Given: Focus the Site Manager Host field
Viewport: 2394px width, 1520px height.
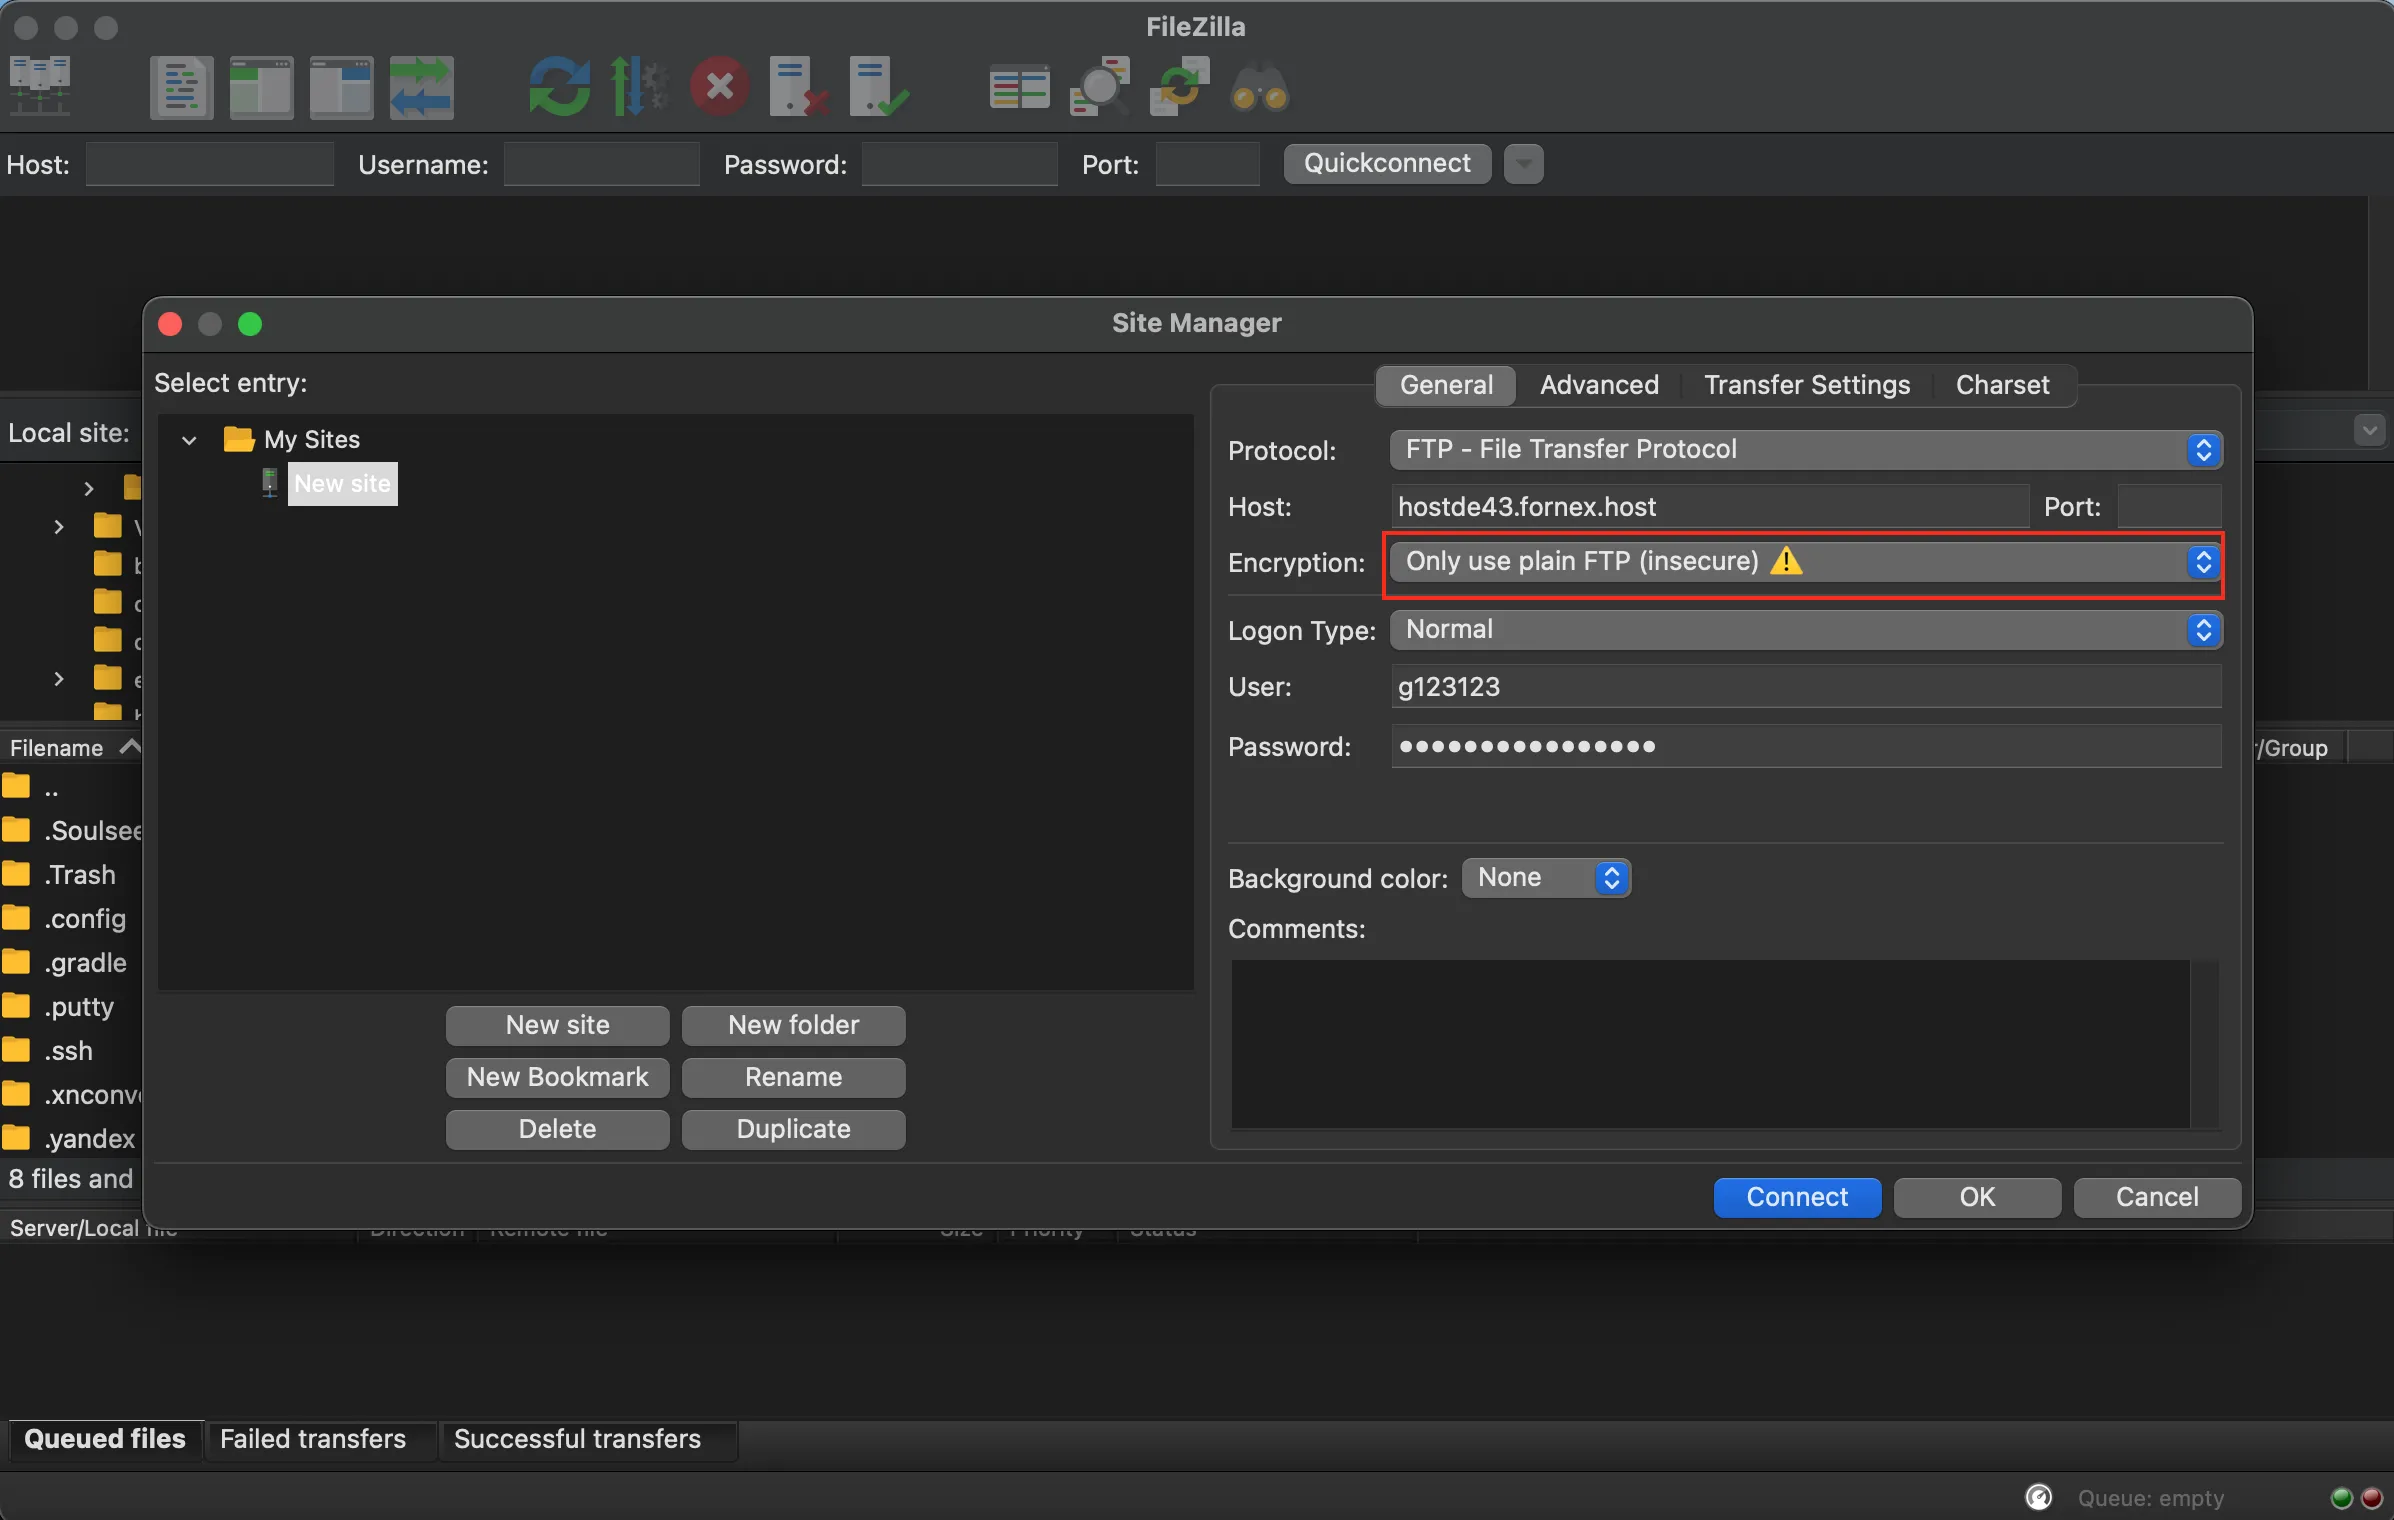Looking at the screenshot, I should (x=1708, y=507).
